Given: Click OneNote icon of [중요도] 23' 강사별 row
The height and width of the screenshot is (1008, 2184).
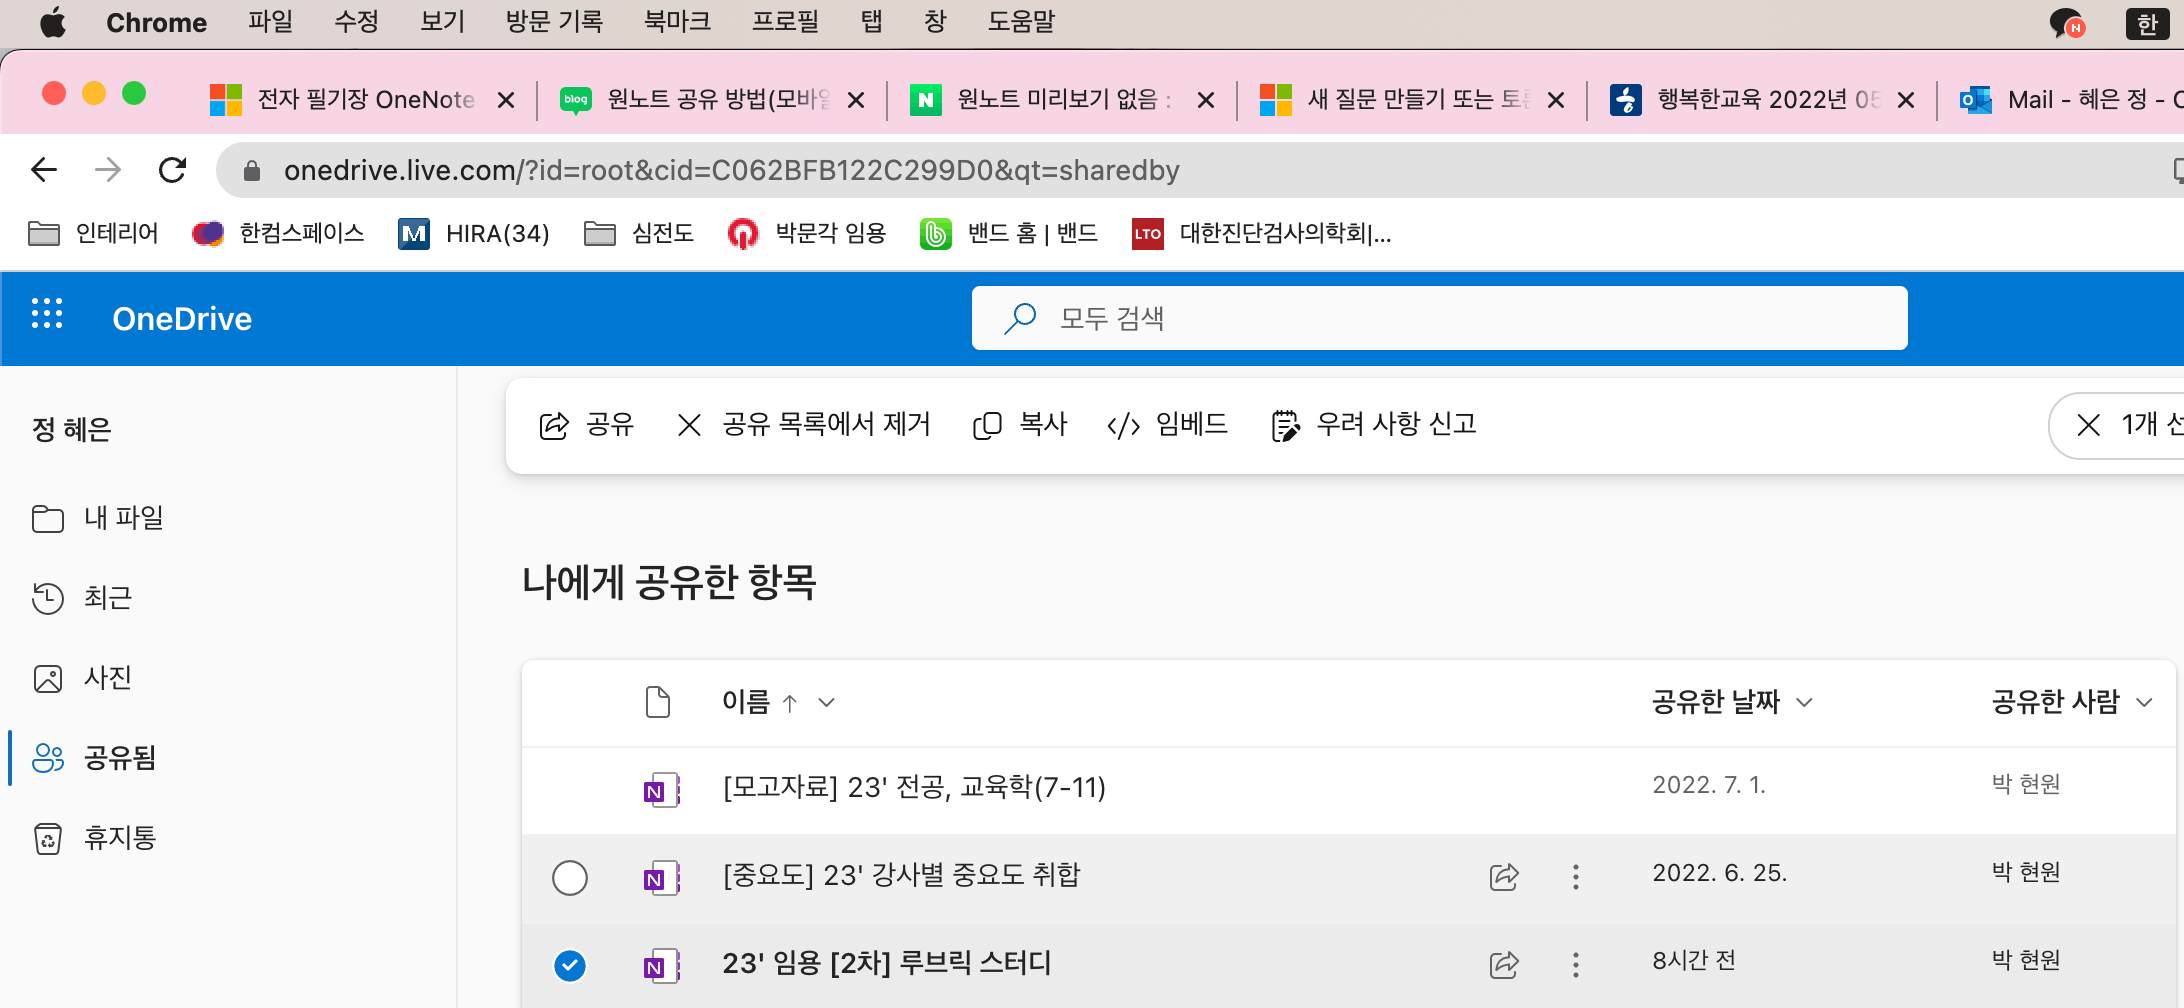Looking at the screenshot, I should [661, 877].
